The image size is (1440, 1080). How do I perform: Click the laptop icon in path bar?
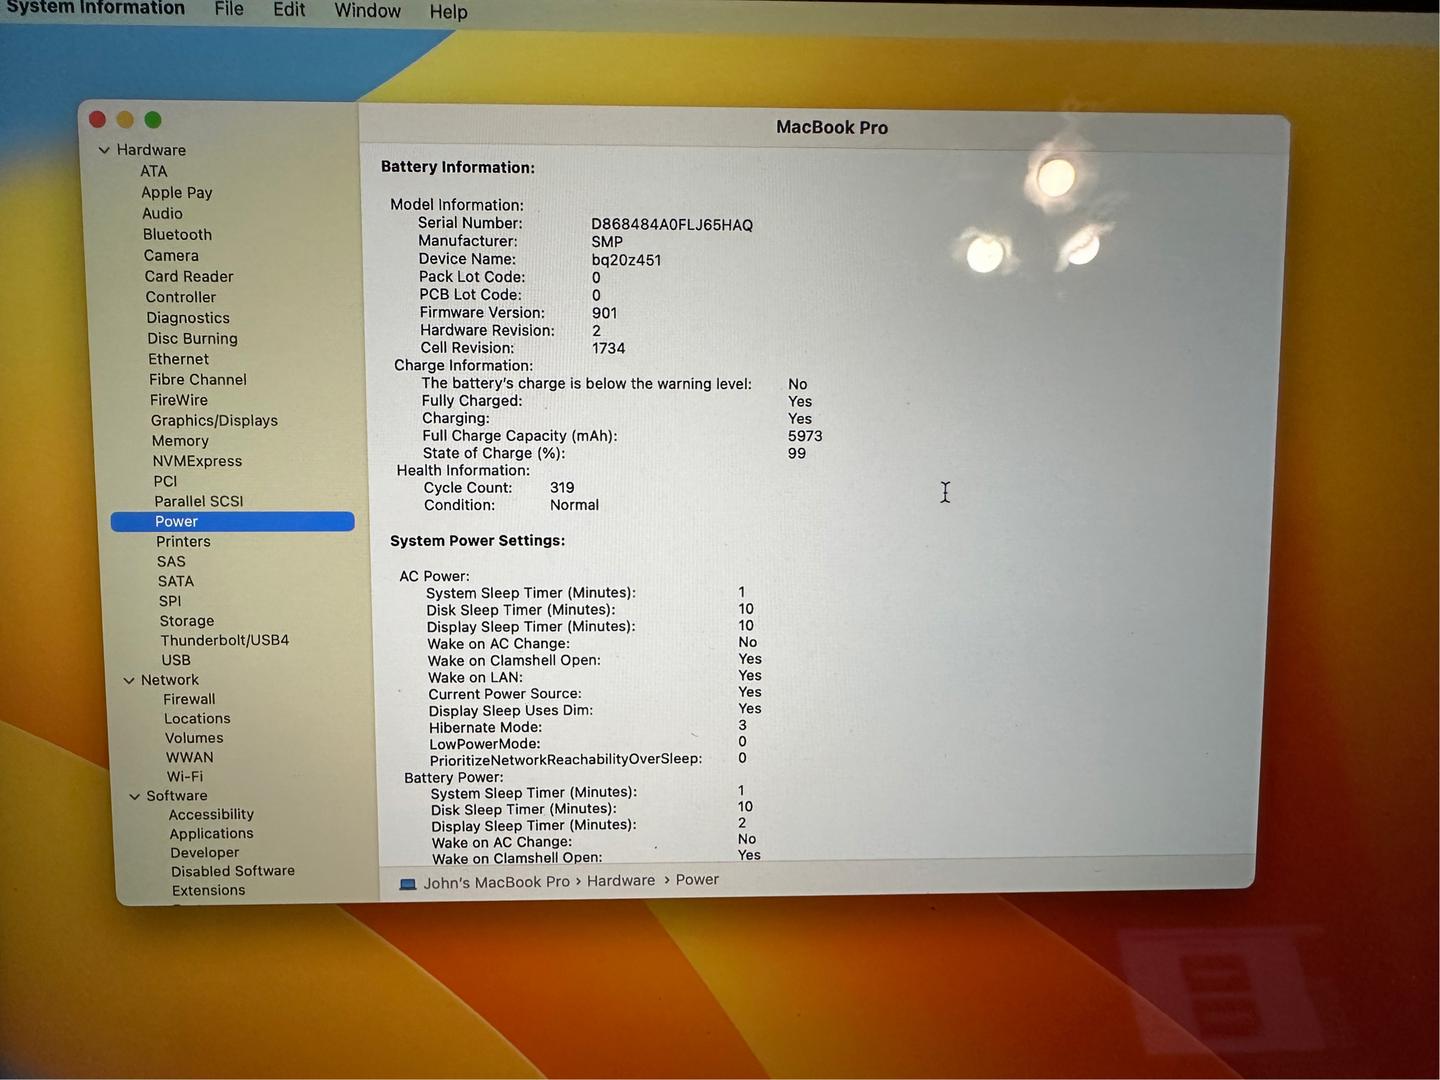pos(408,884)
